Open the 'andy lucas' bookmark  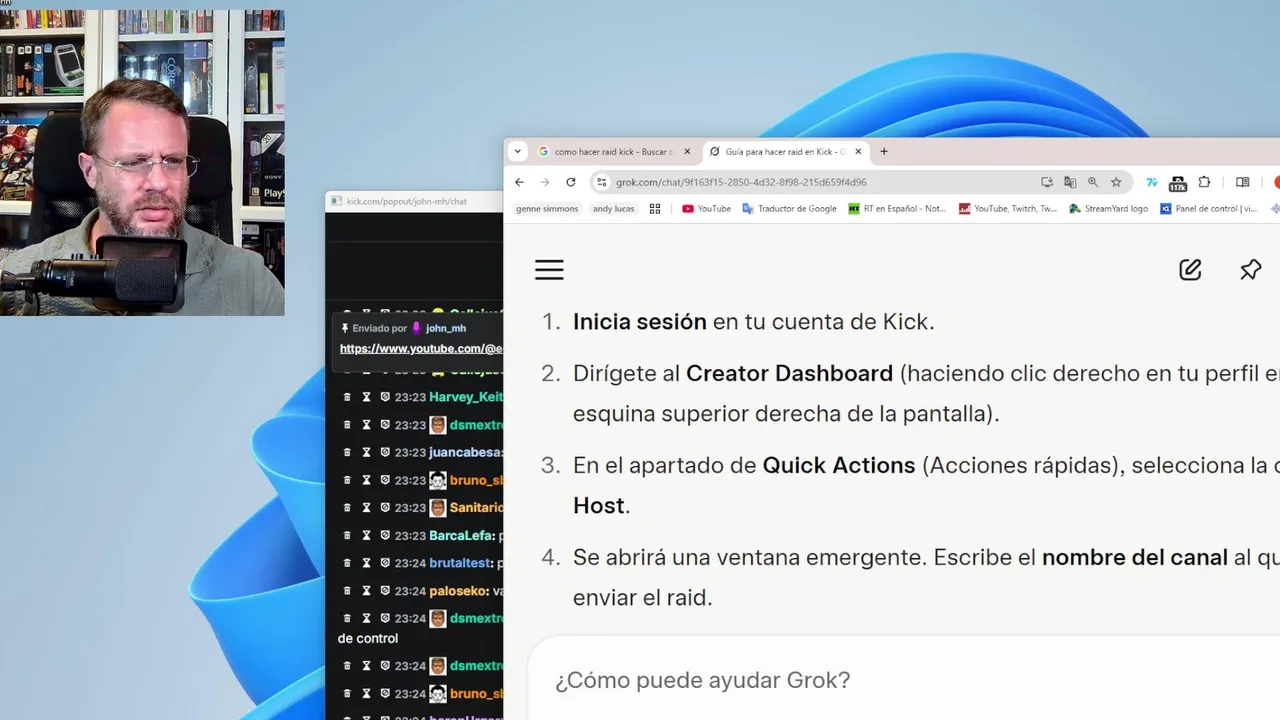pyautogui.click(x=614, y=209)
